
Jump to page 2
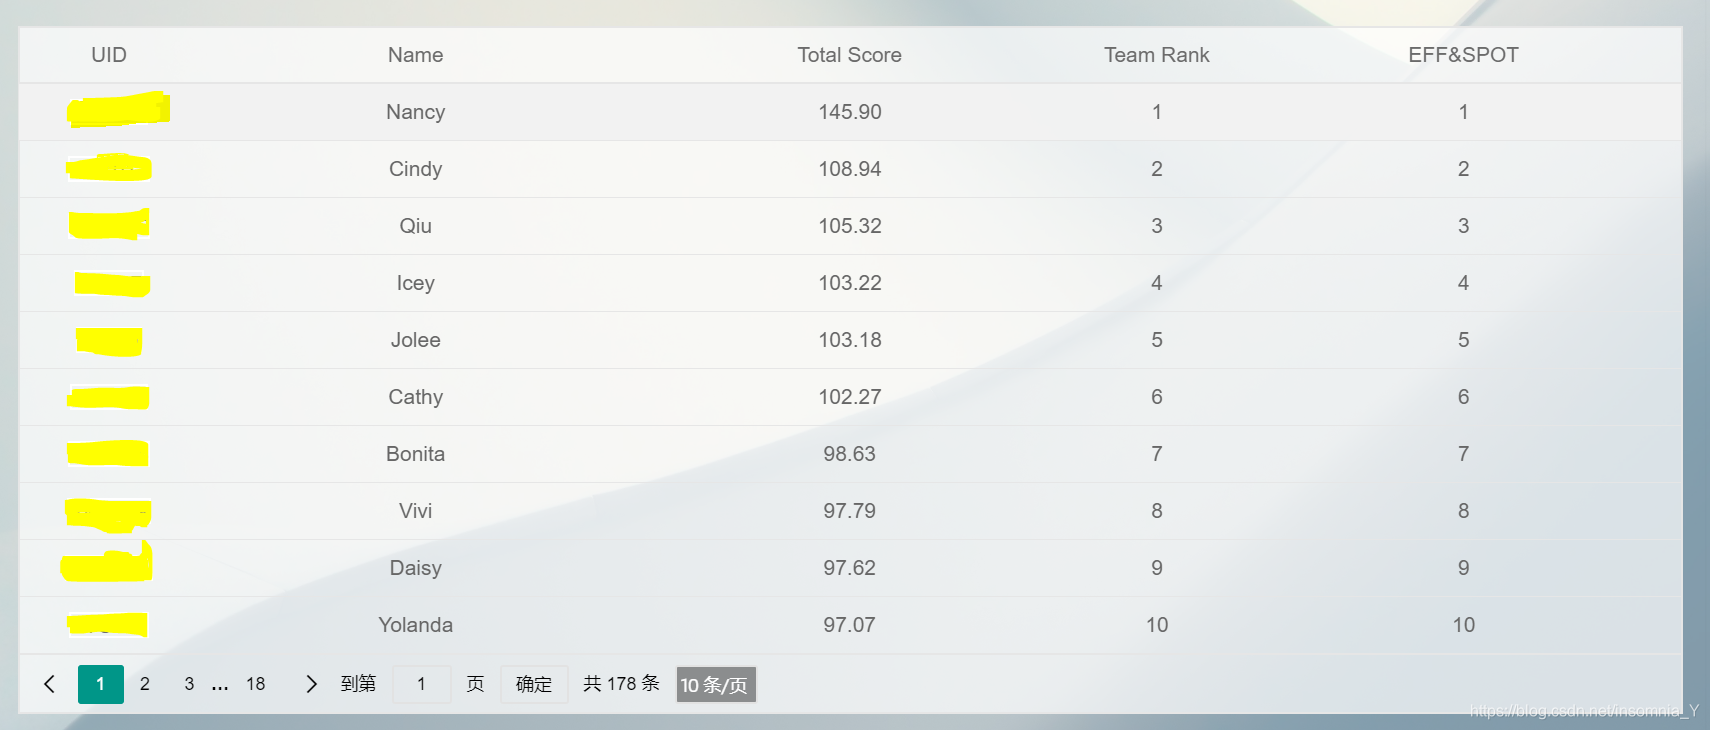tap(145, 684)
